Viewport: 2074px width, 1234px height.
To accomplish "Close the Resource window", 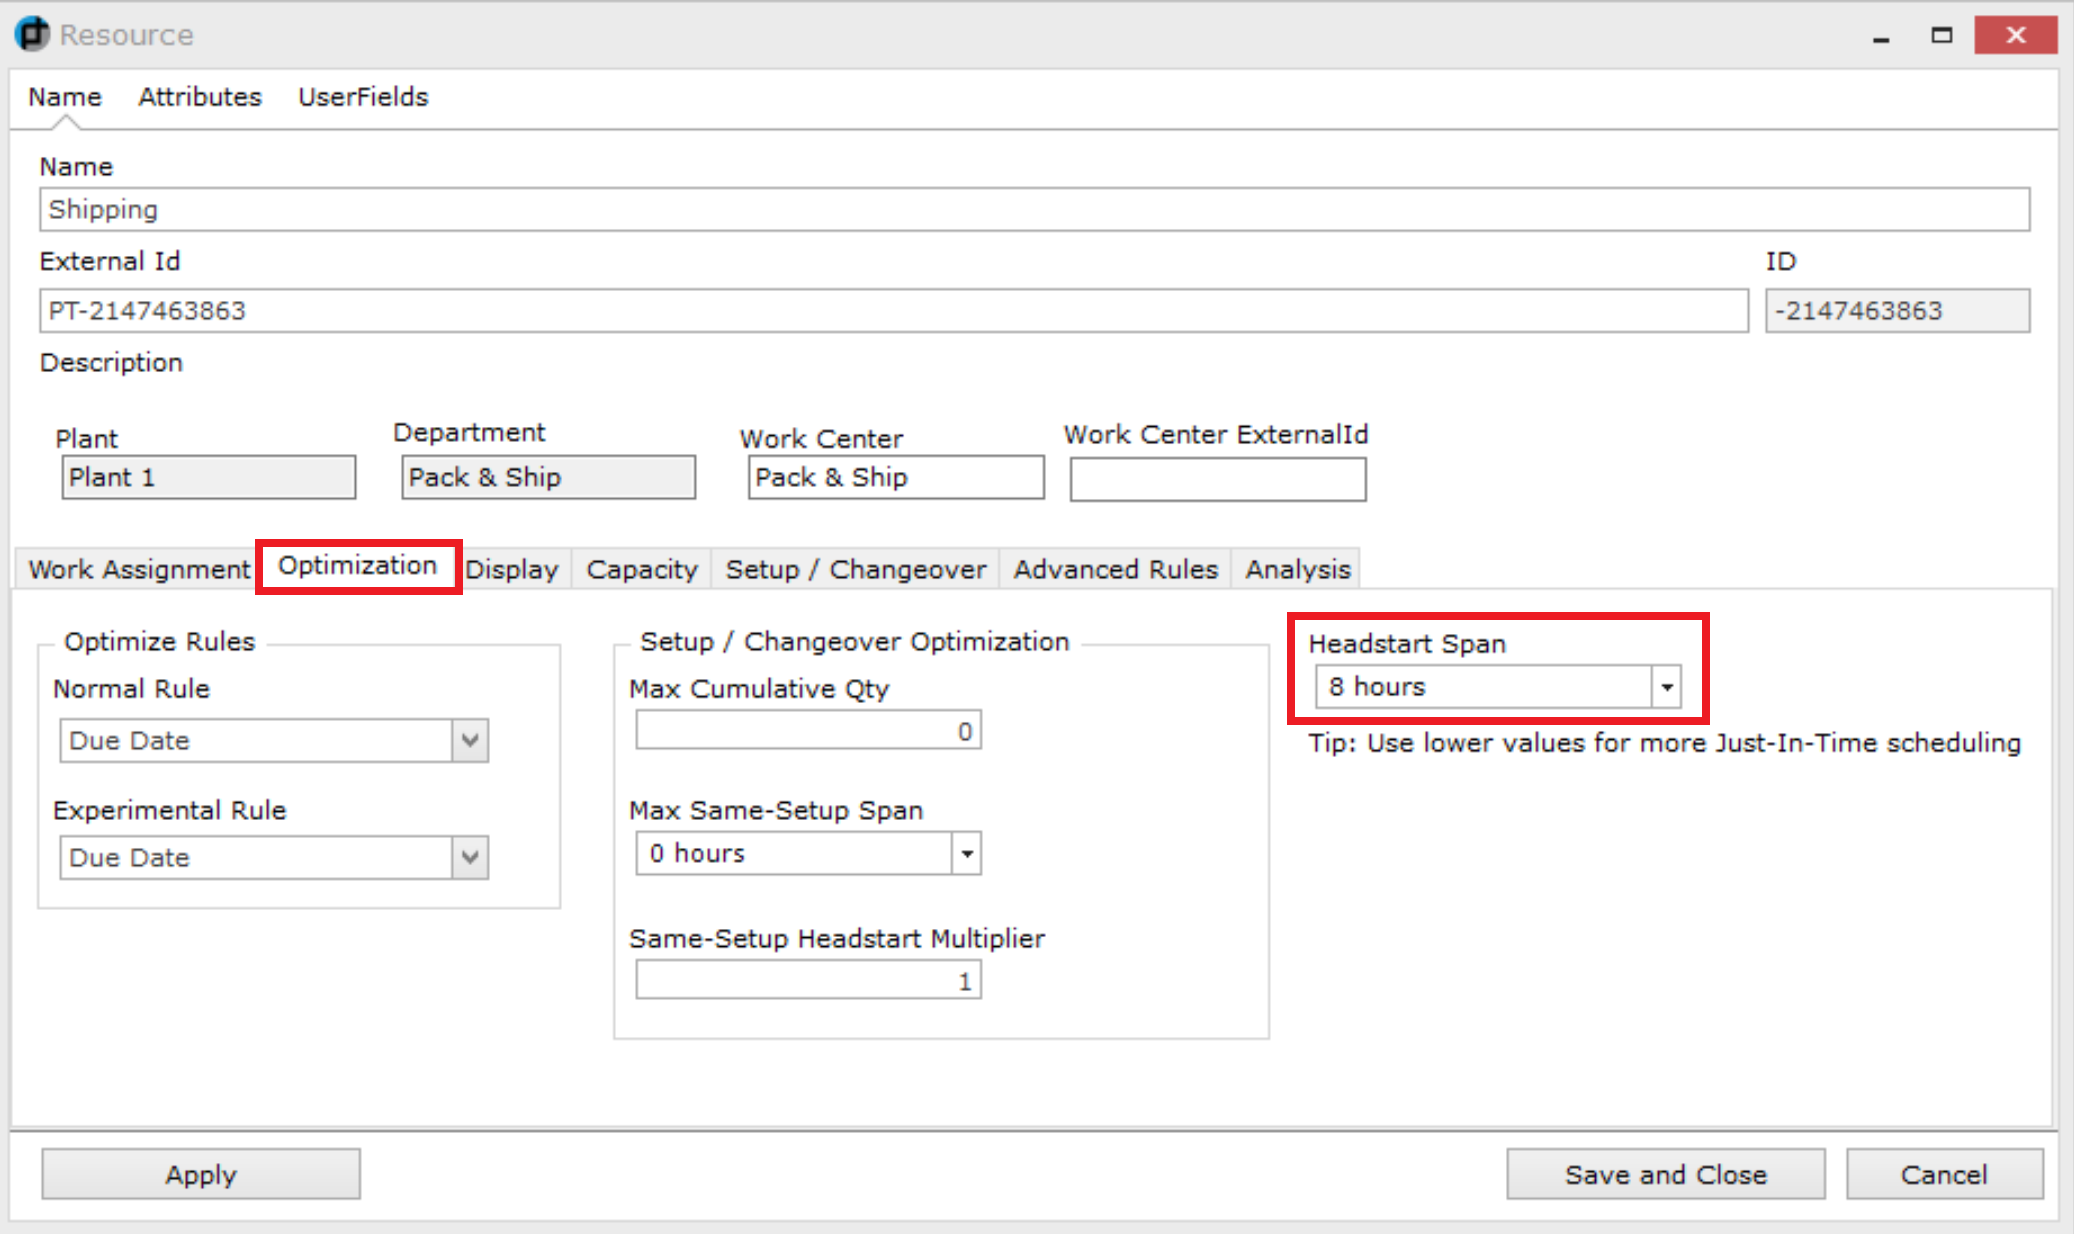I will click(x=2016, y=35).
